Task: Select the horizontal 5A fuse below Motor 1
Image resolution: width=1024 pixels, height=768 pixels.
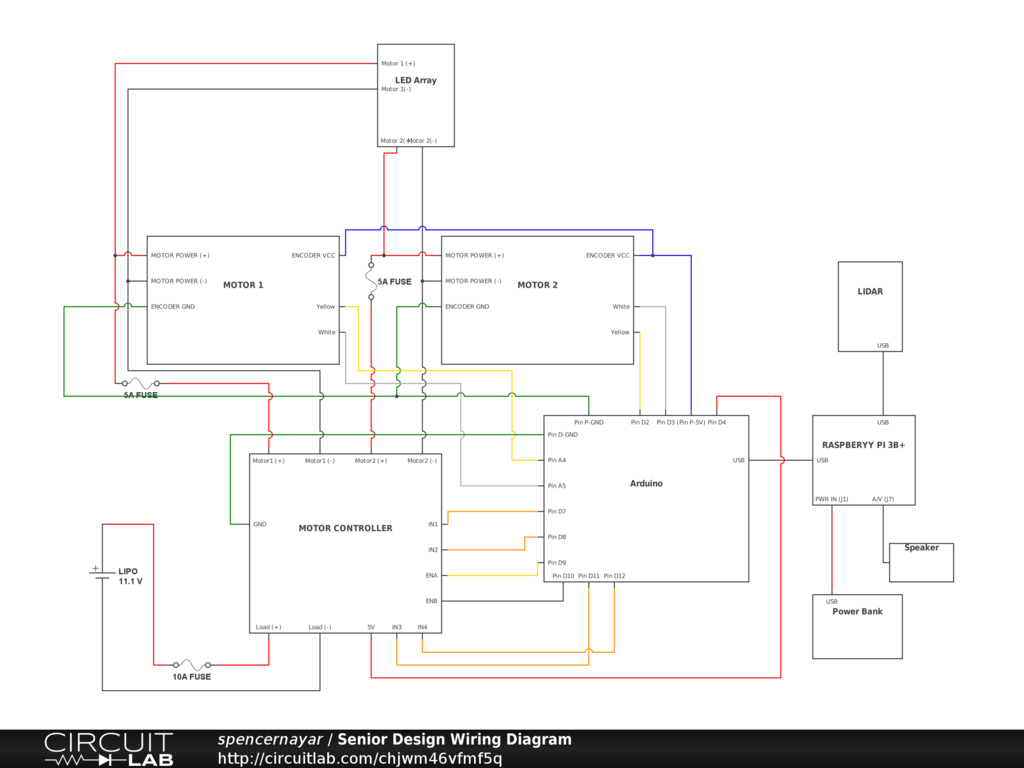Action: 140,383
